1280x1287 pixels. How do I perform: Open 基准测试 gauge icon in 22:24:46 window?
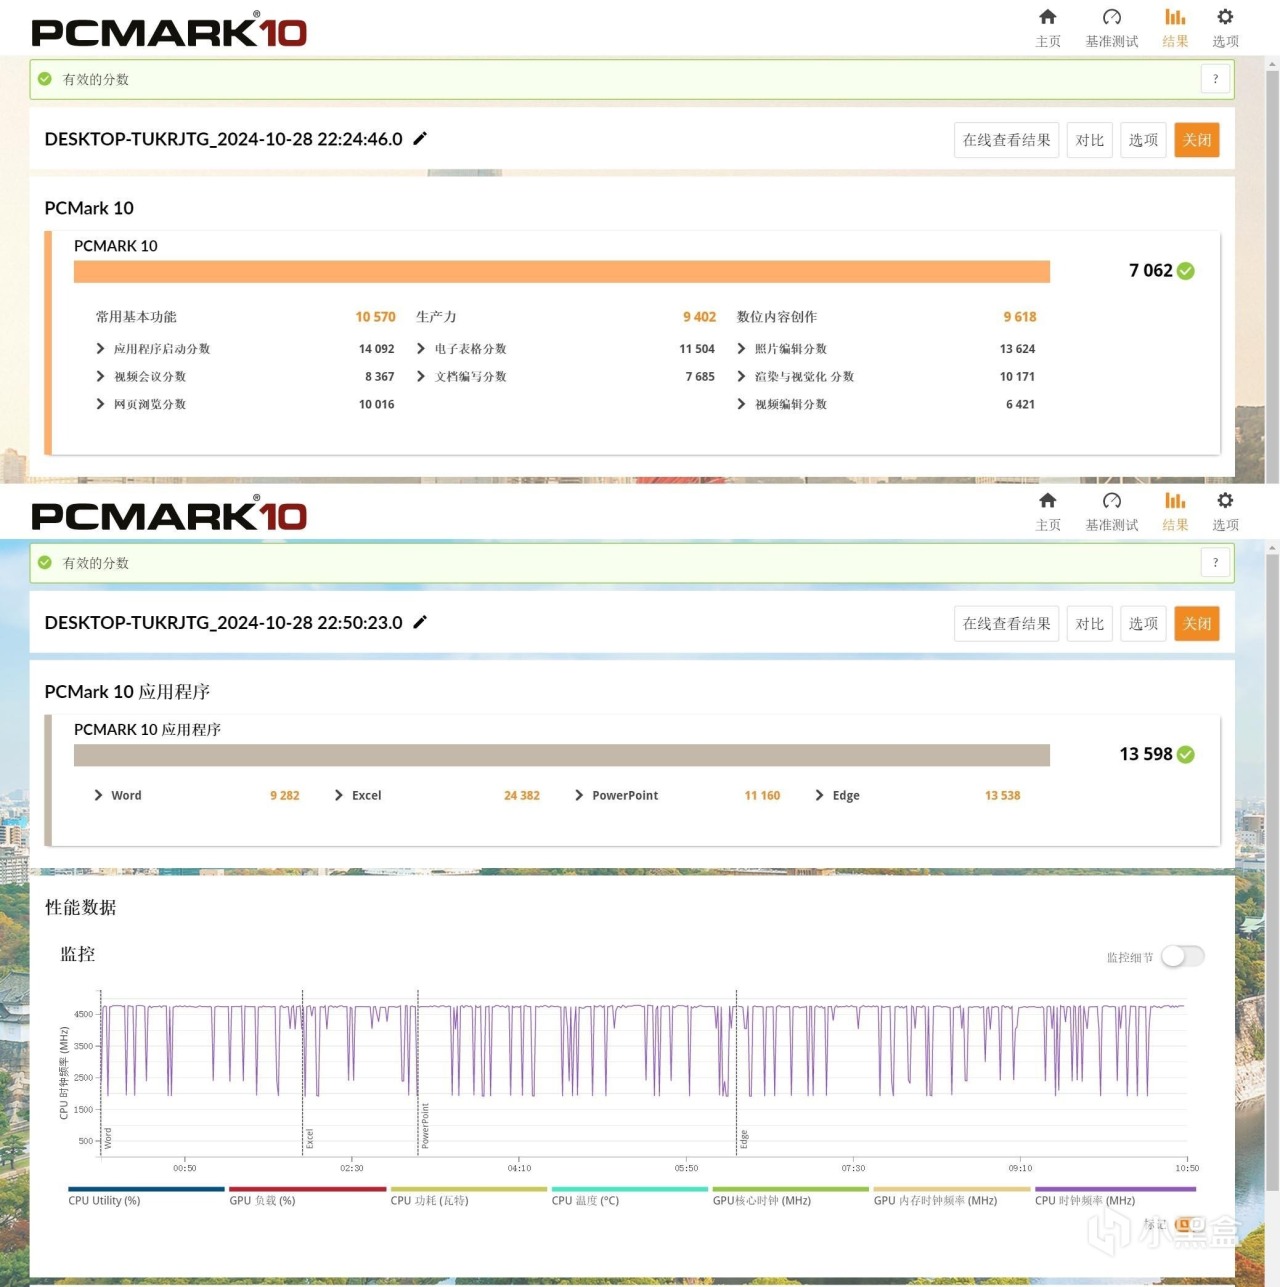pyautogui.click(x=1111, y=17)
